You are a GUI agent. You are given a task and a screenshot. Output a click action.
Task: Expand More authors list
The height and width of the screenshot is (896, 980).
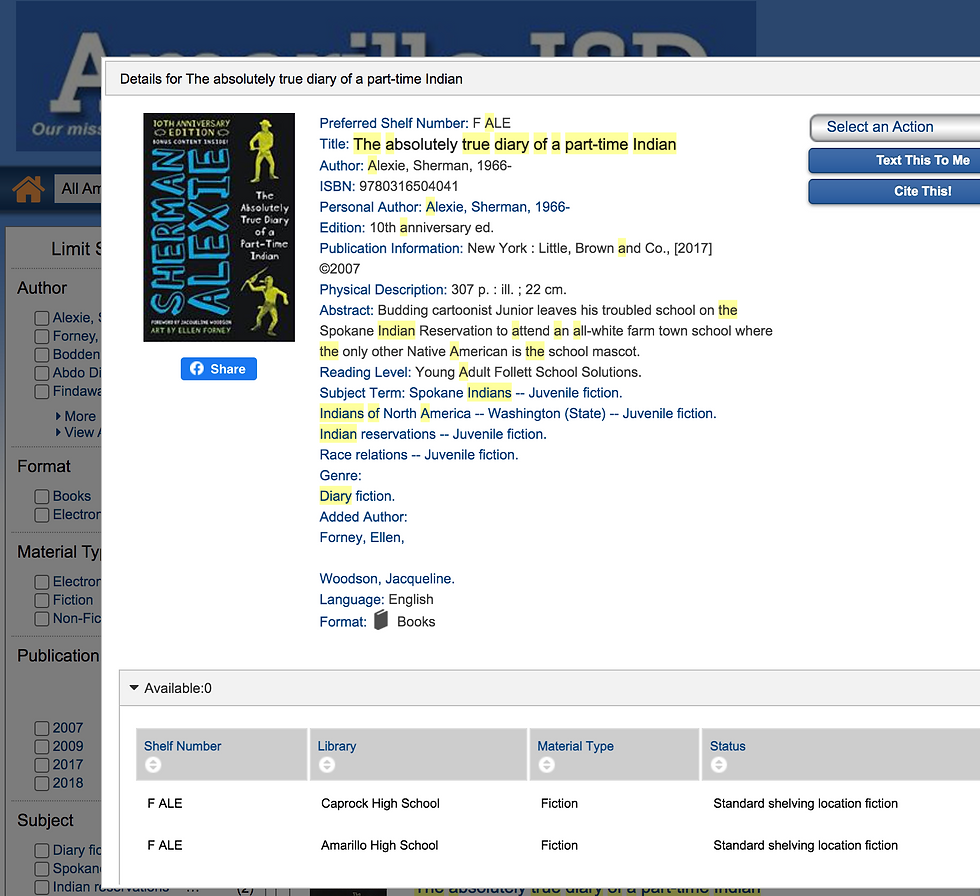click(x=76, y=416)
